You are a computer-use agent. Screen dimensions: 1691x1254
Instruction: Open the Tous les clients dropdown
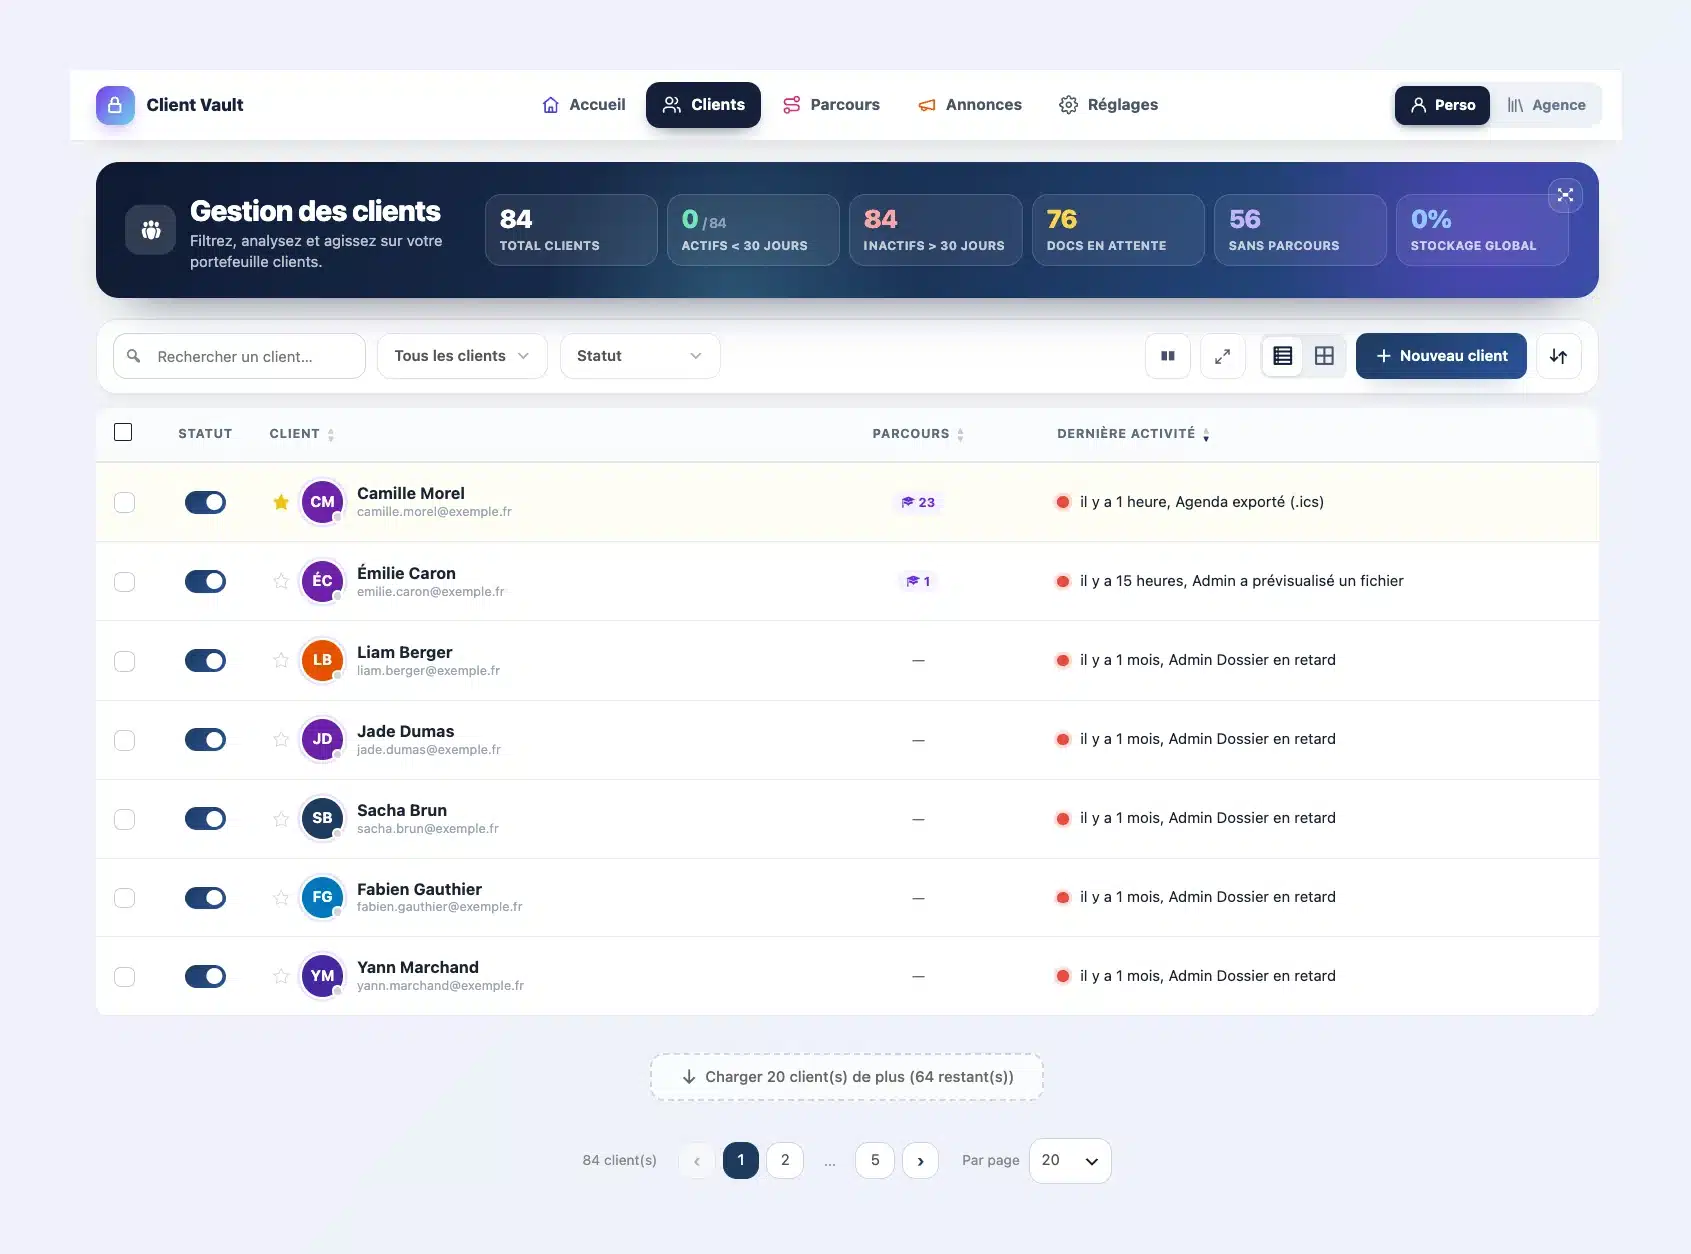(462, 356)
